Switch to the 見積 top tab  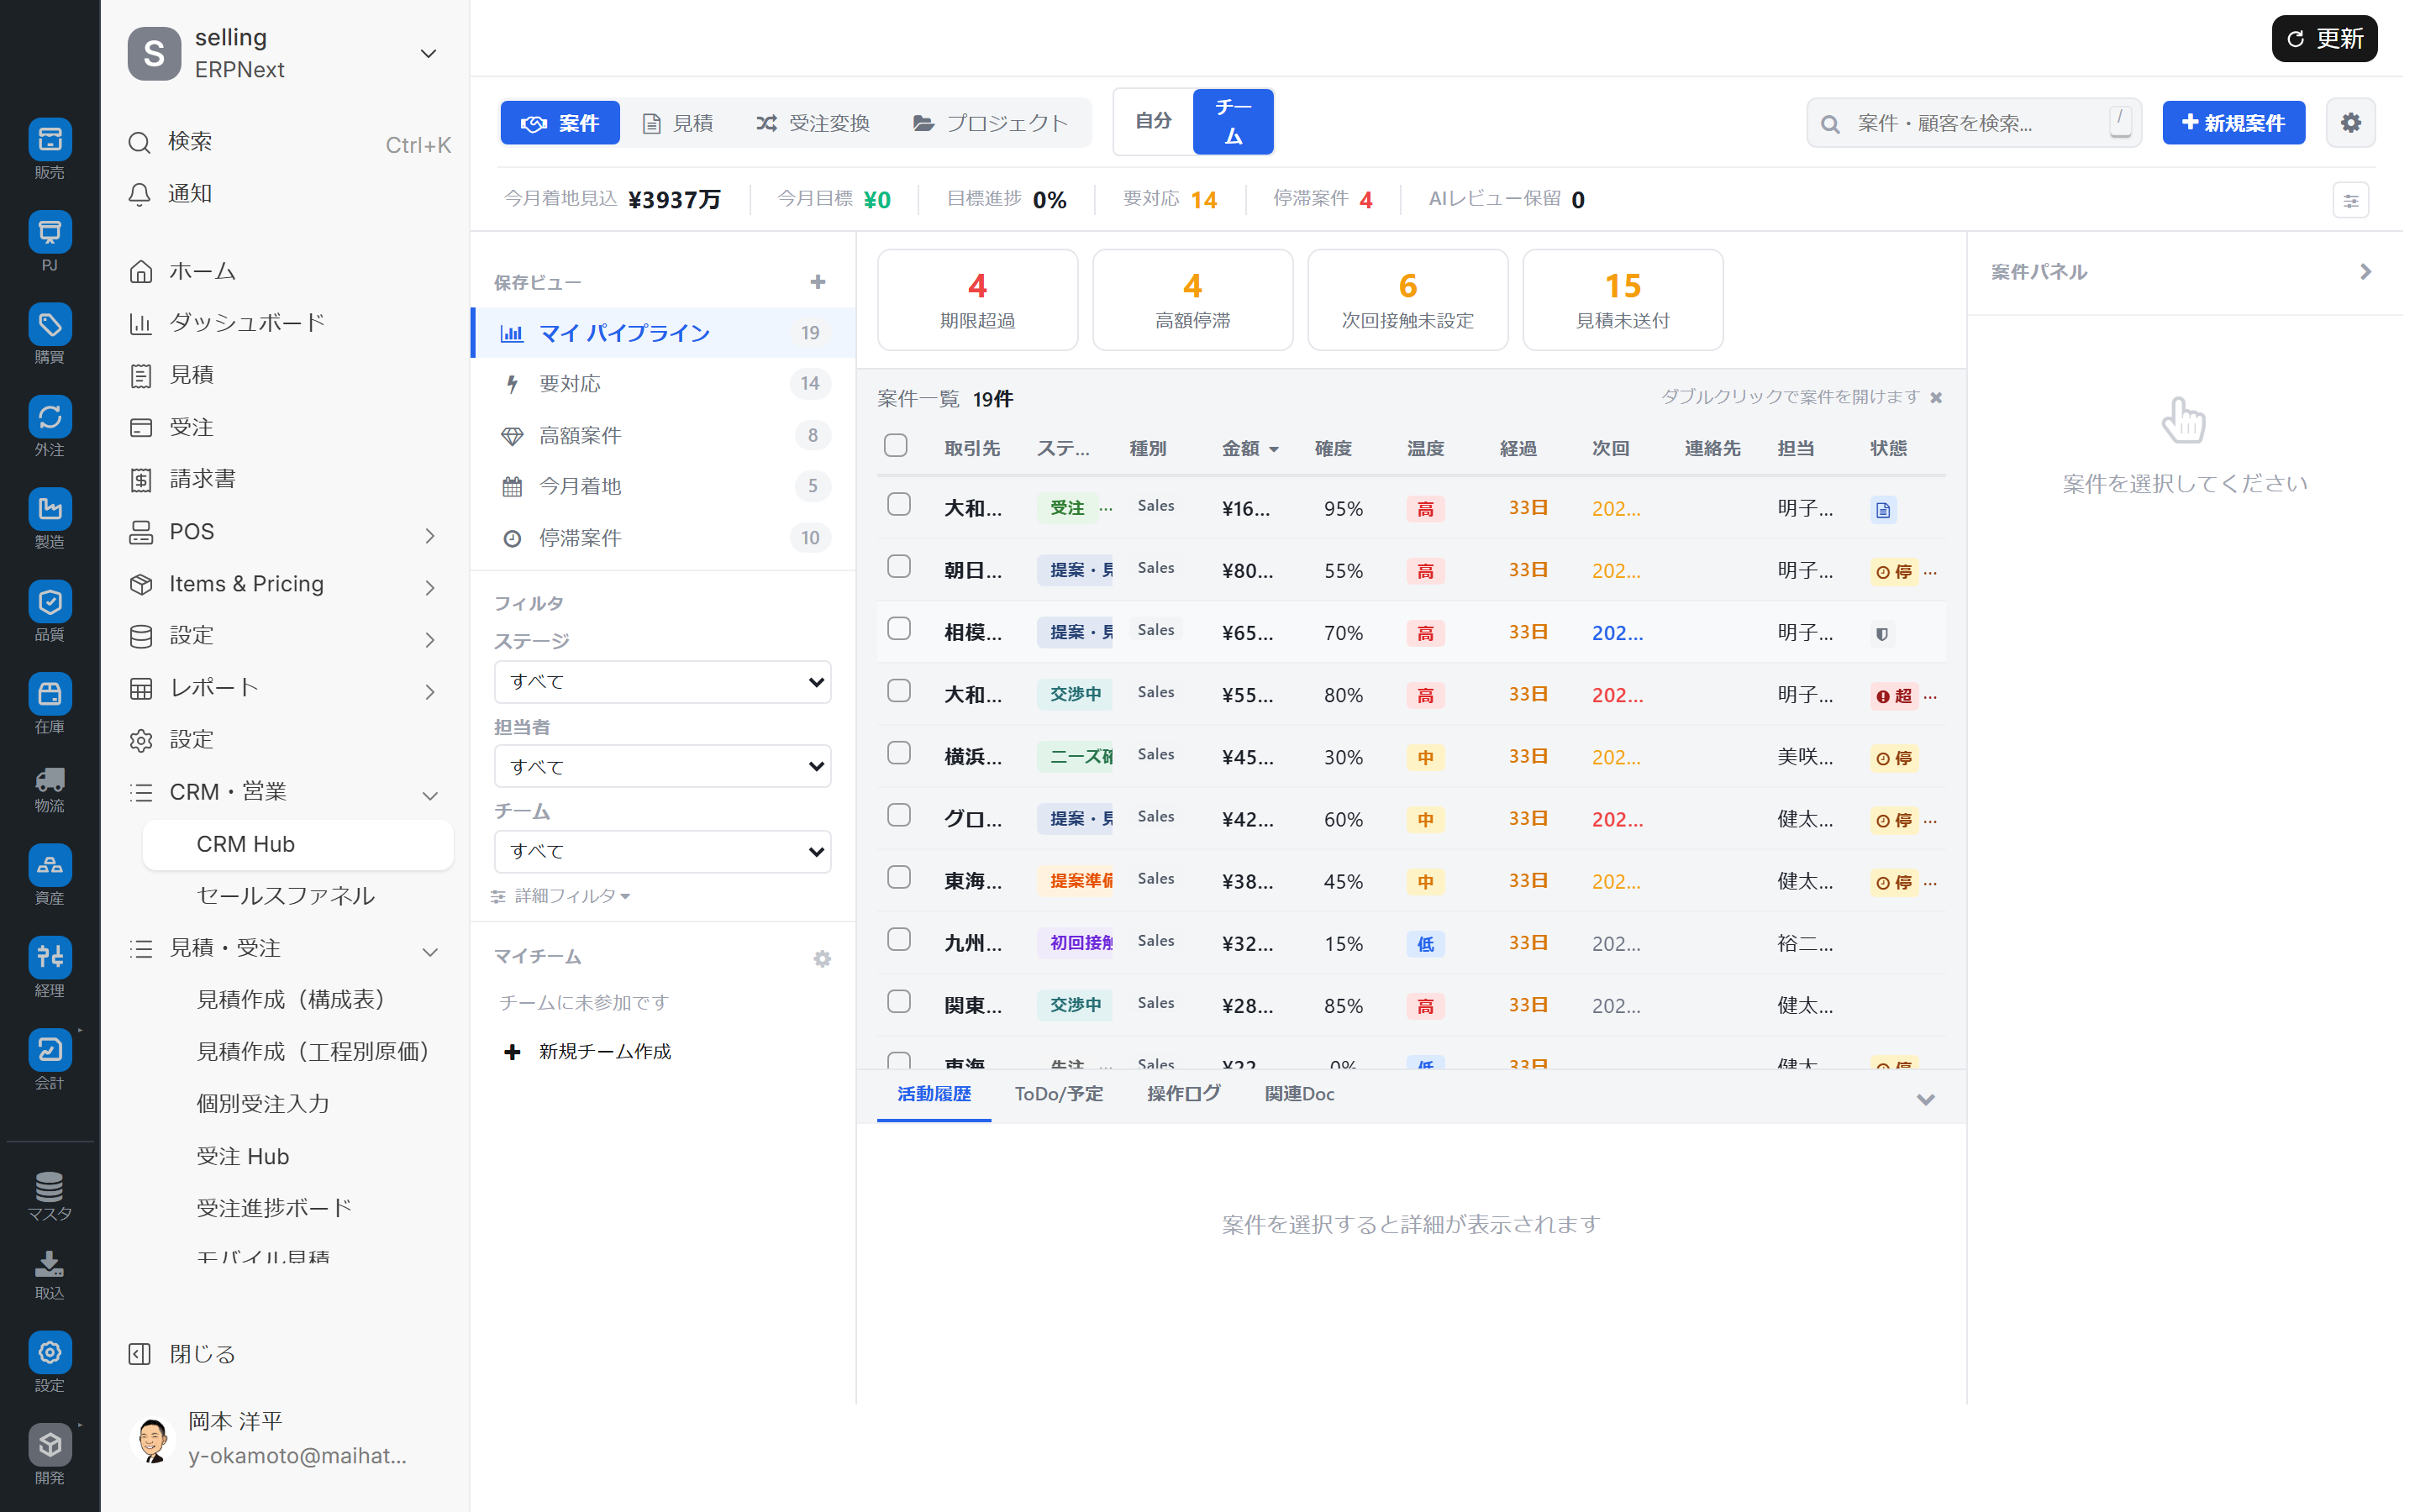(678, 123)
